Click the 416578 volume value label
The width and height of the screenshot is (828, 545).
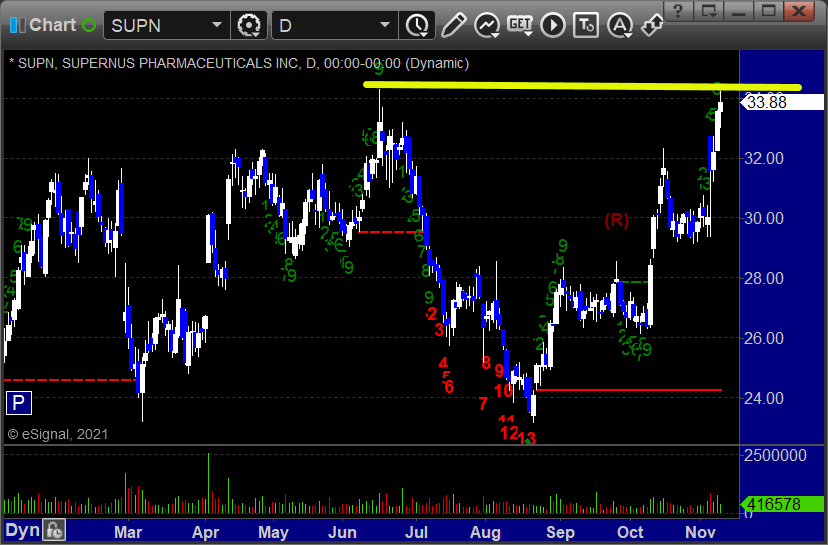[782, 504]
